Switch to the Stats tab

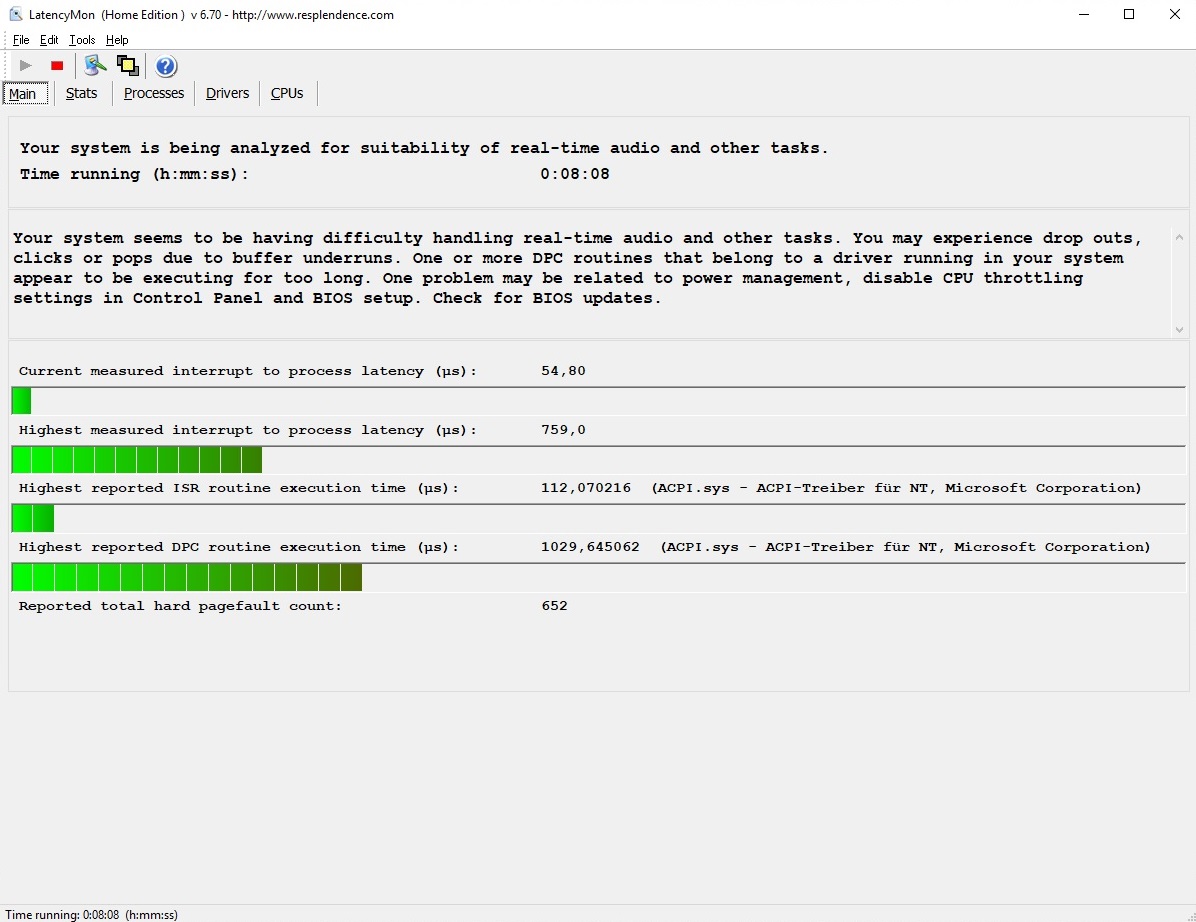(x=82, y=93)
